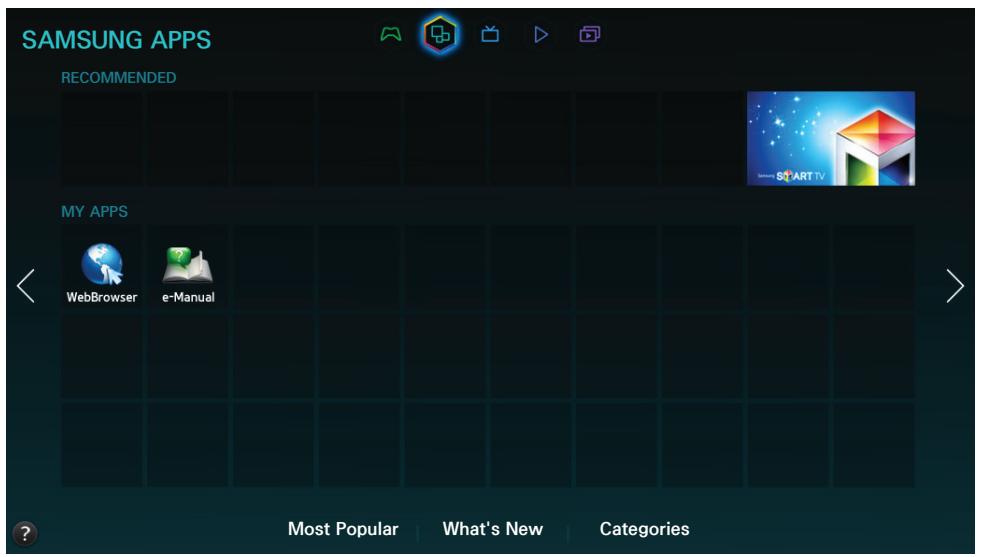The width and height of the screenshot is (982, 557).
Task: Open the Movies & TV play icon
Action: [541, 34]
